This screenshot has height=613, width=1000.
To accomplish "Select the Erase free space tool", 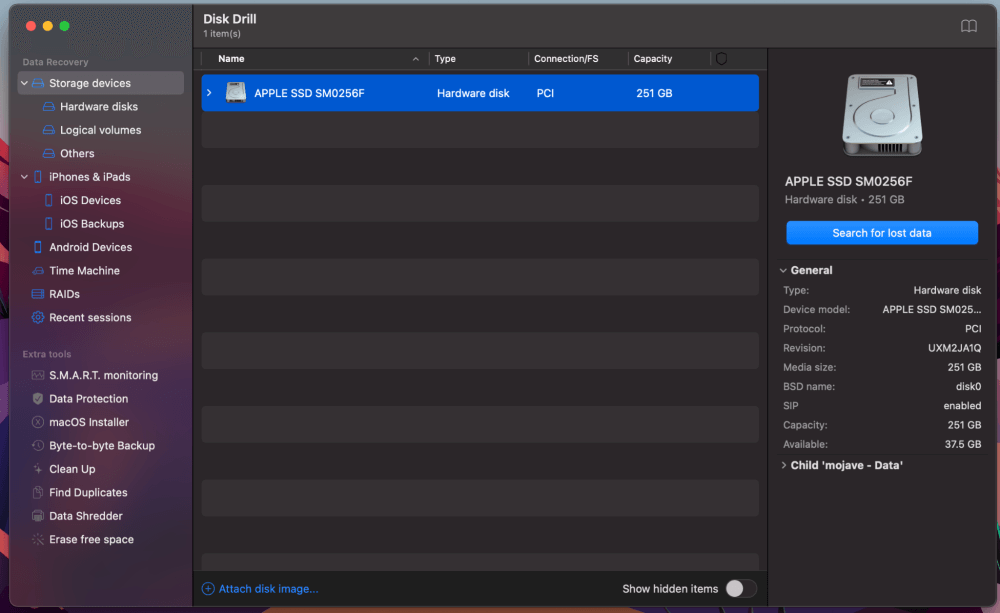I will [91, 540].
